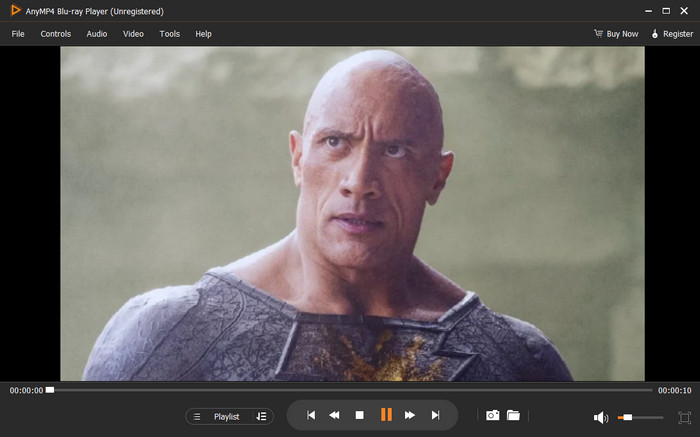The height and width of the screenshot is (437, 700).
Task: Open the snapshot folder icon
Action: point(513,415)
